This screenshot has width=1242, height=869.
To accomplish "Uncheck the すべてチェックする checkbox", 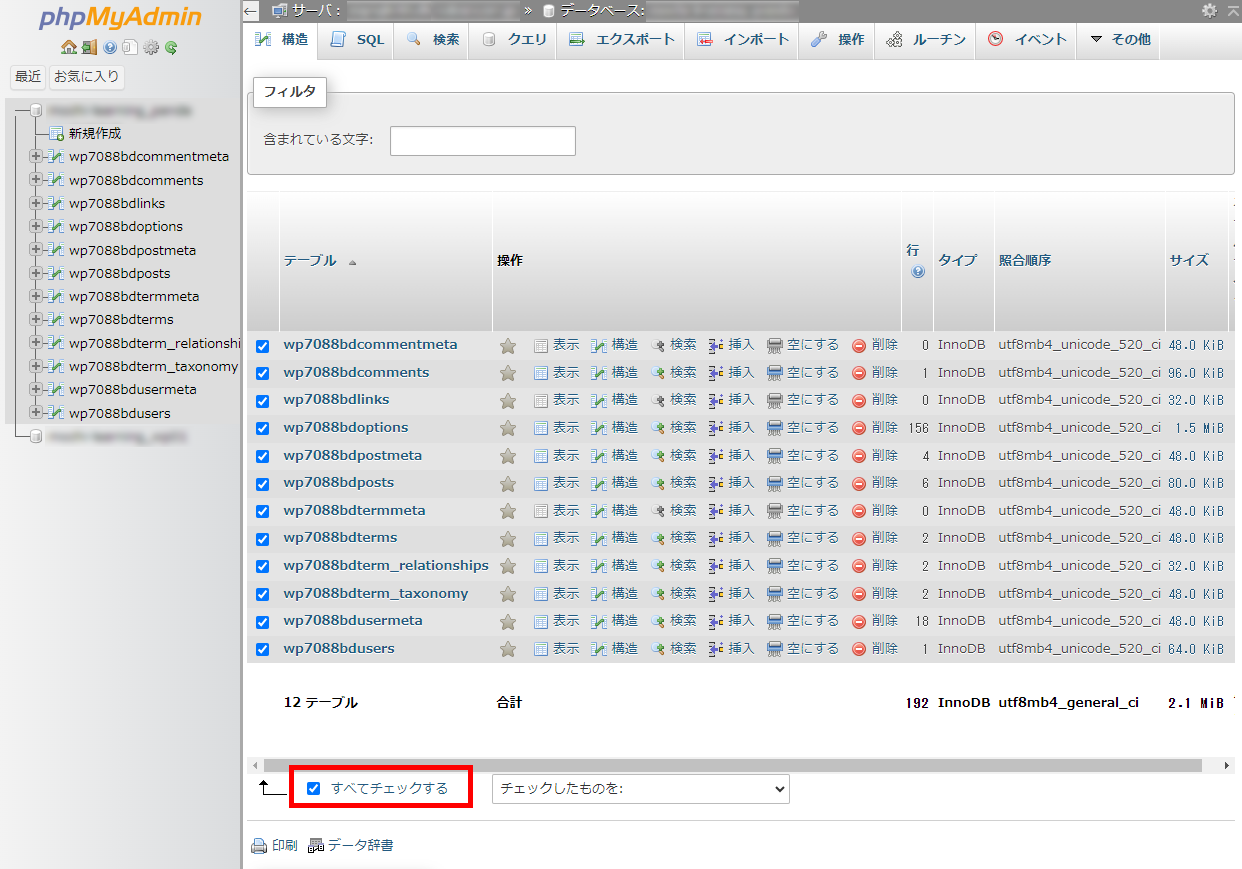I will tap(313, 787).
